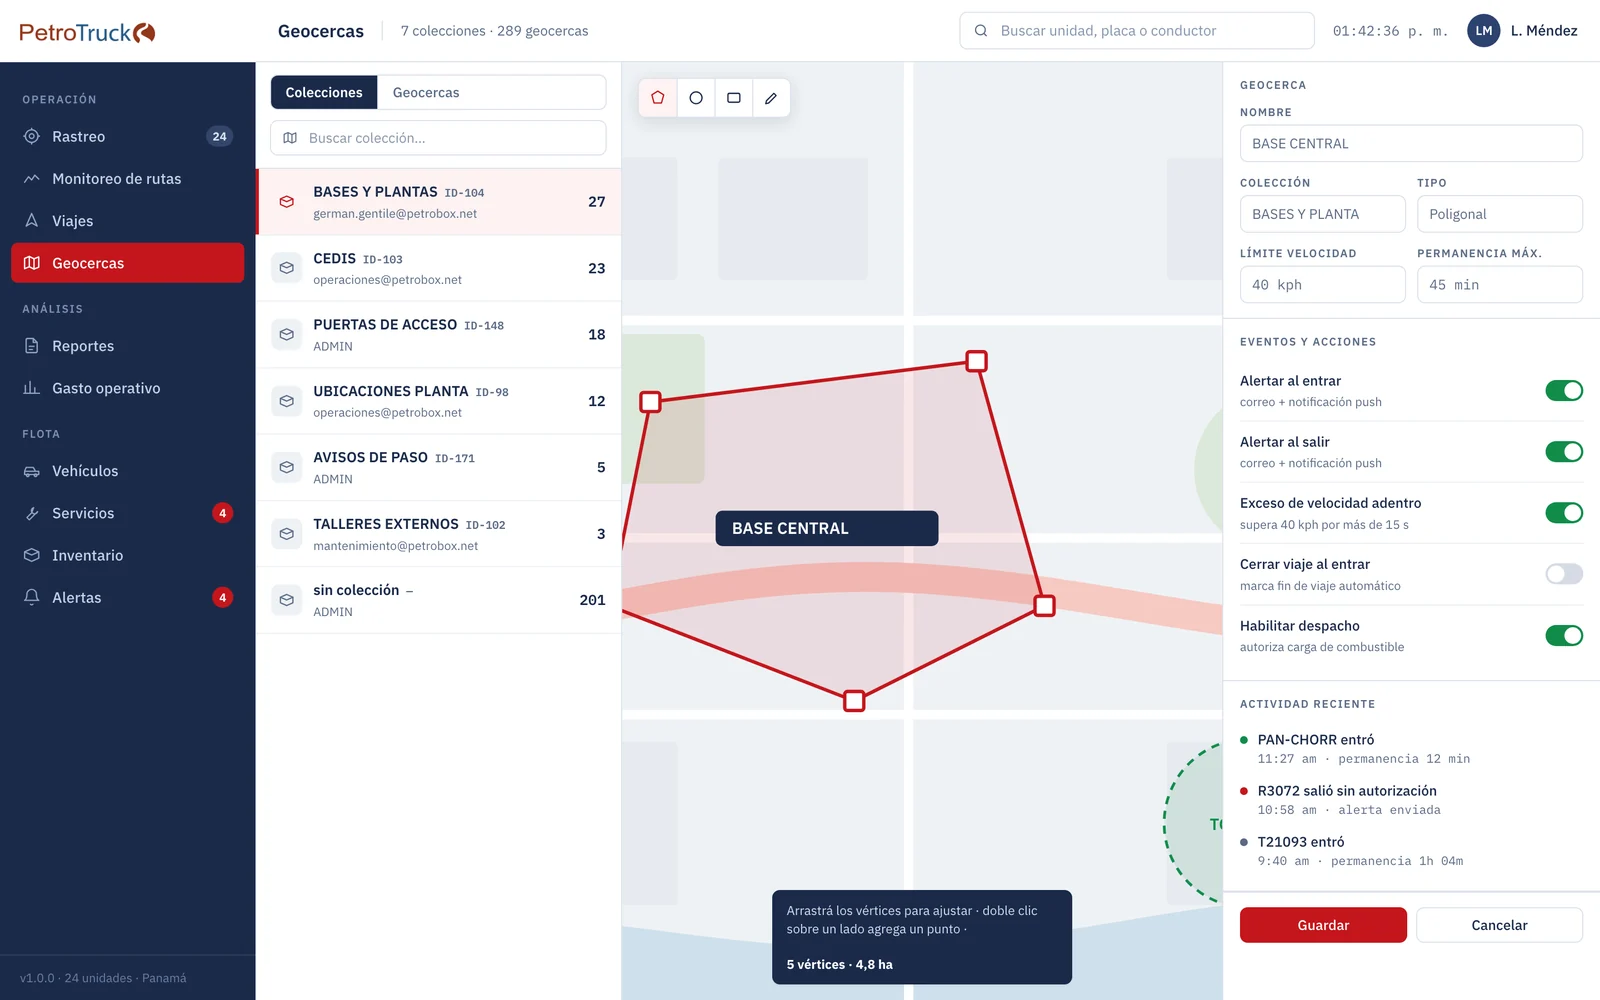Click the LM user avatar
The height and width of the screenshot is (1000, 1600).
(x=1484, y=31)
